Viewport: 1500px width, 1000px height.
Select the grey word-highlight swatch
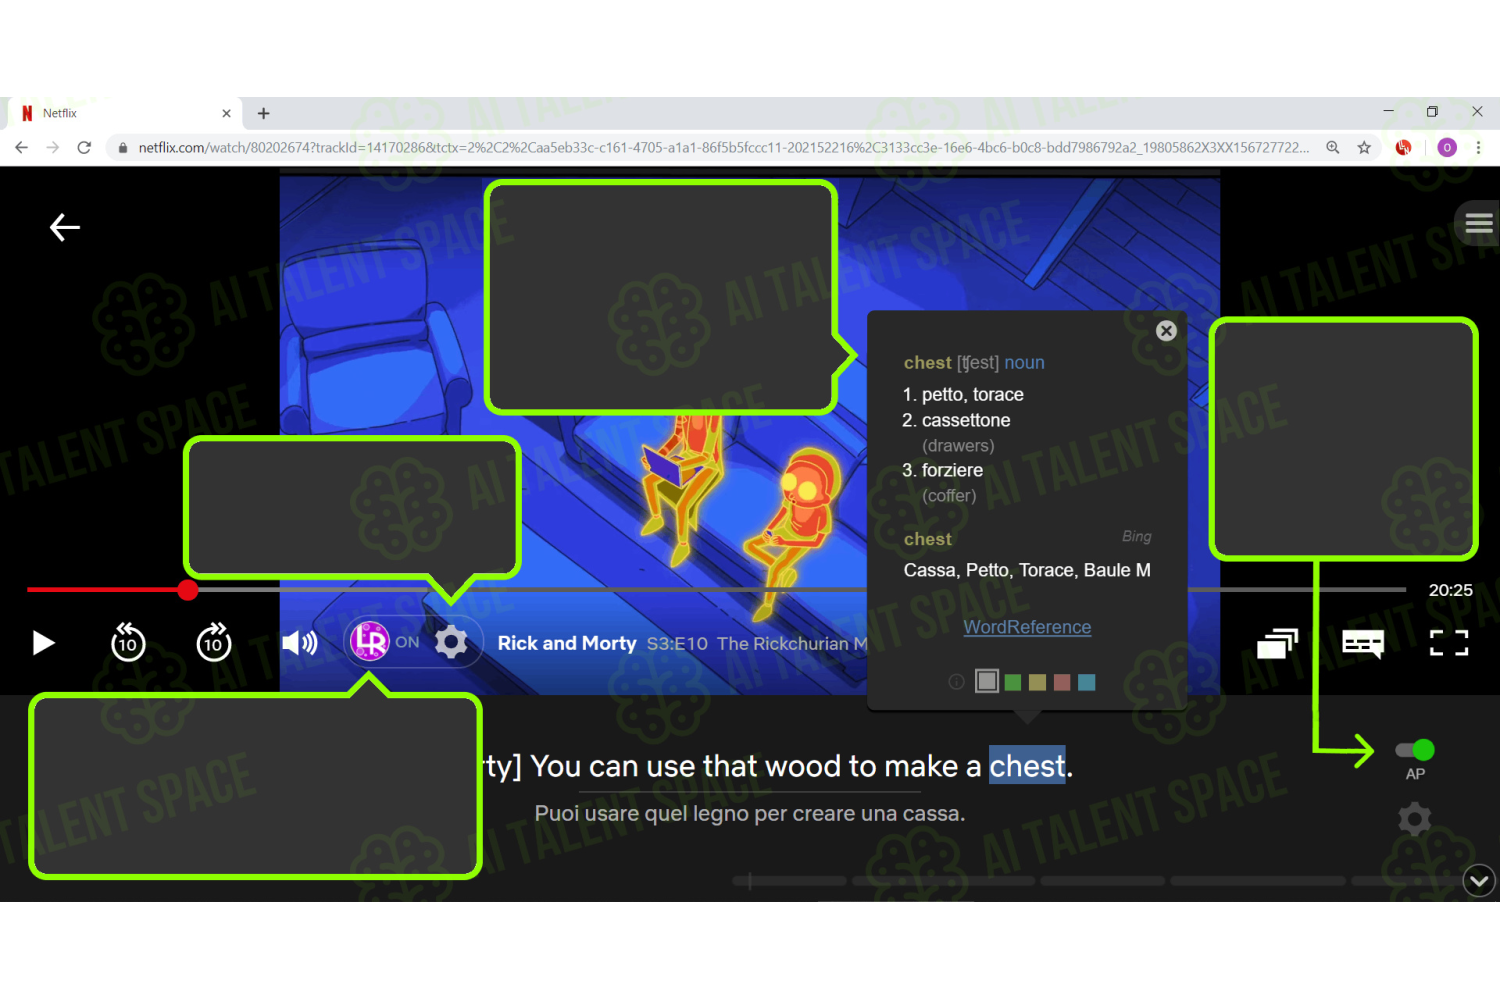click(987, 682)
